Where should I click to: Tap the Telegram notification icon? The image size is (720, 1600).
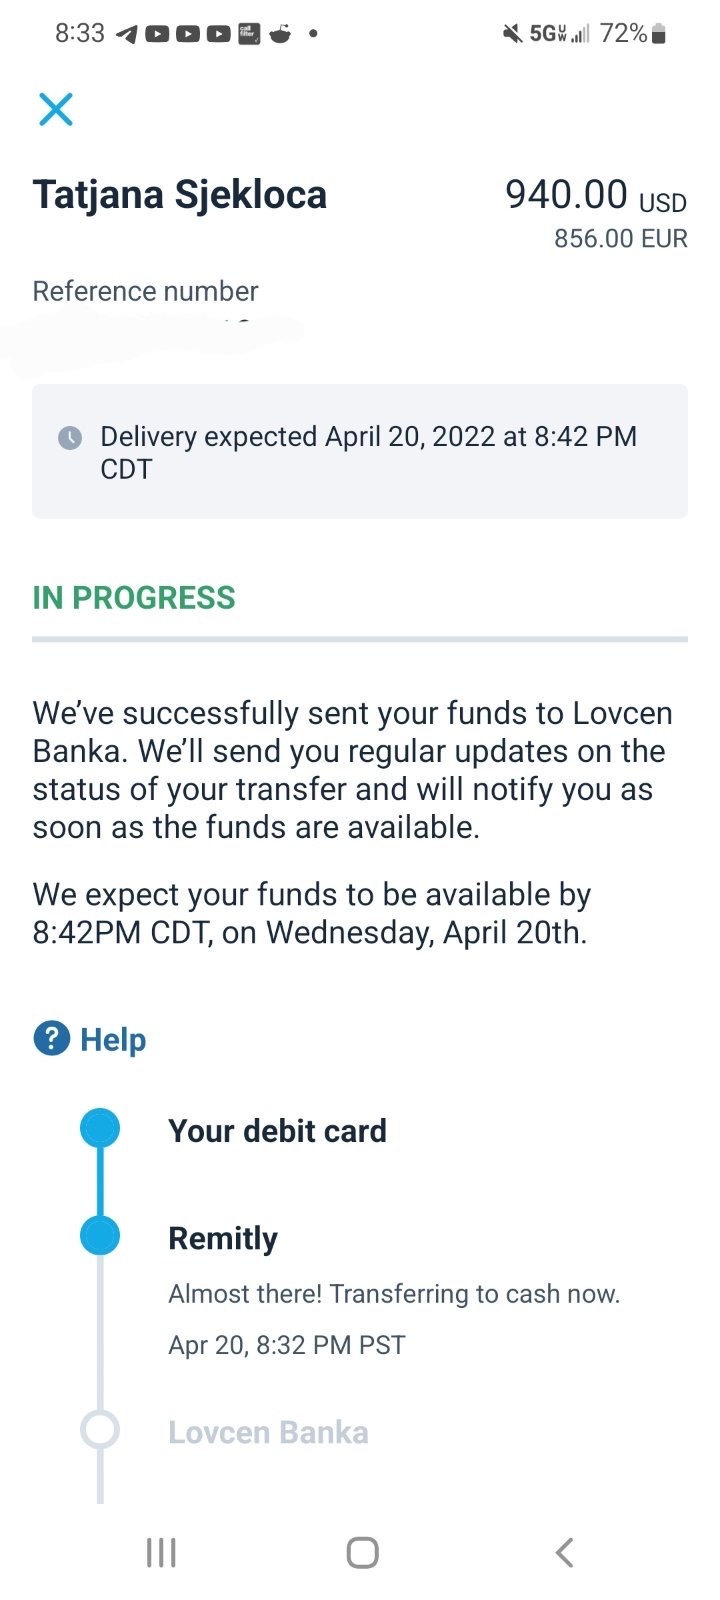pyautogui.click(x=126, y=34)
